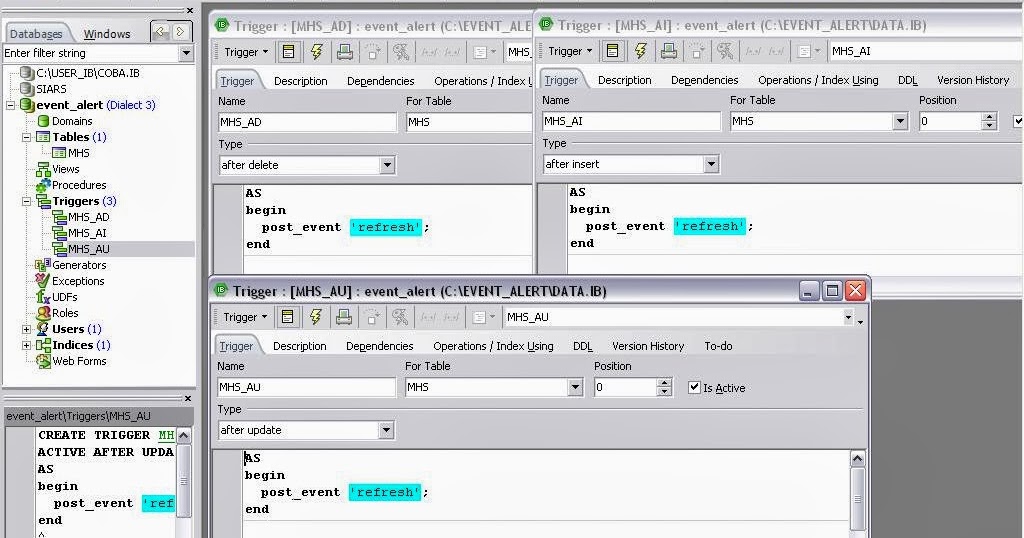Select Web Forms node in tree
The width and height of the screenshot is (1024, 538).
point(79,361)
